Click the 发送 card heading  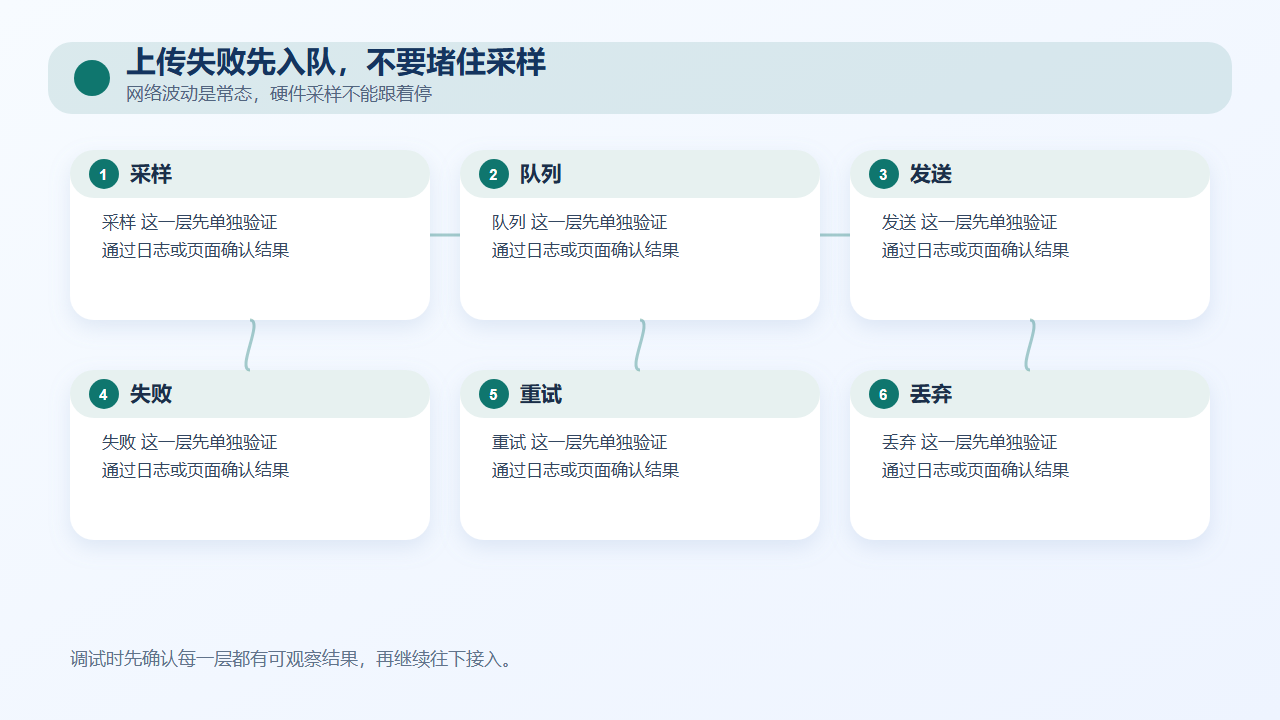pyautogui.click(x=931, y=175)
